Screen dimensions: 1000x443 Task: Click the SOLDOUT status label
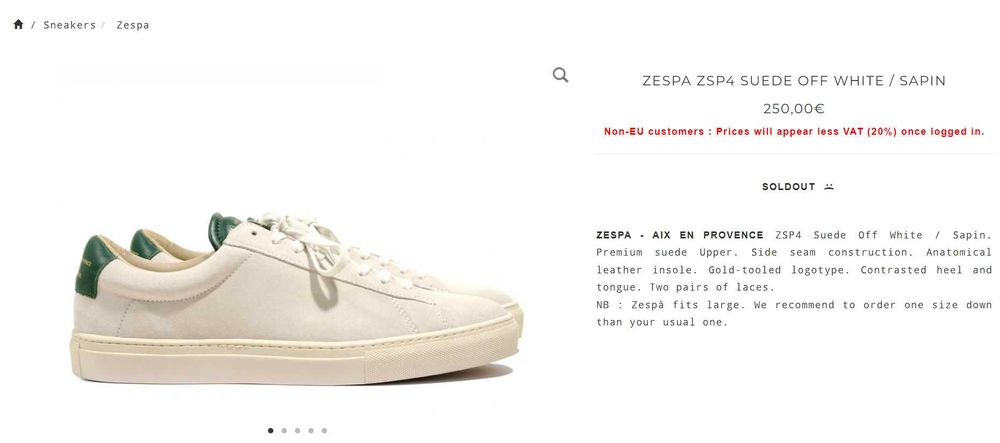point(788,187)
